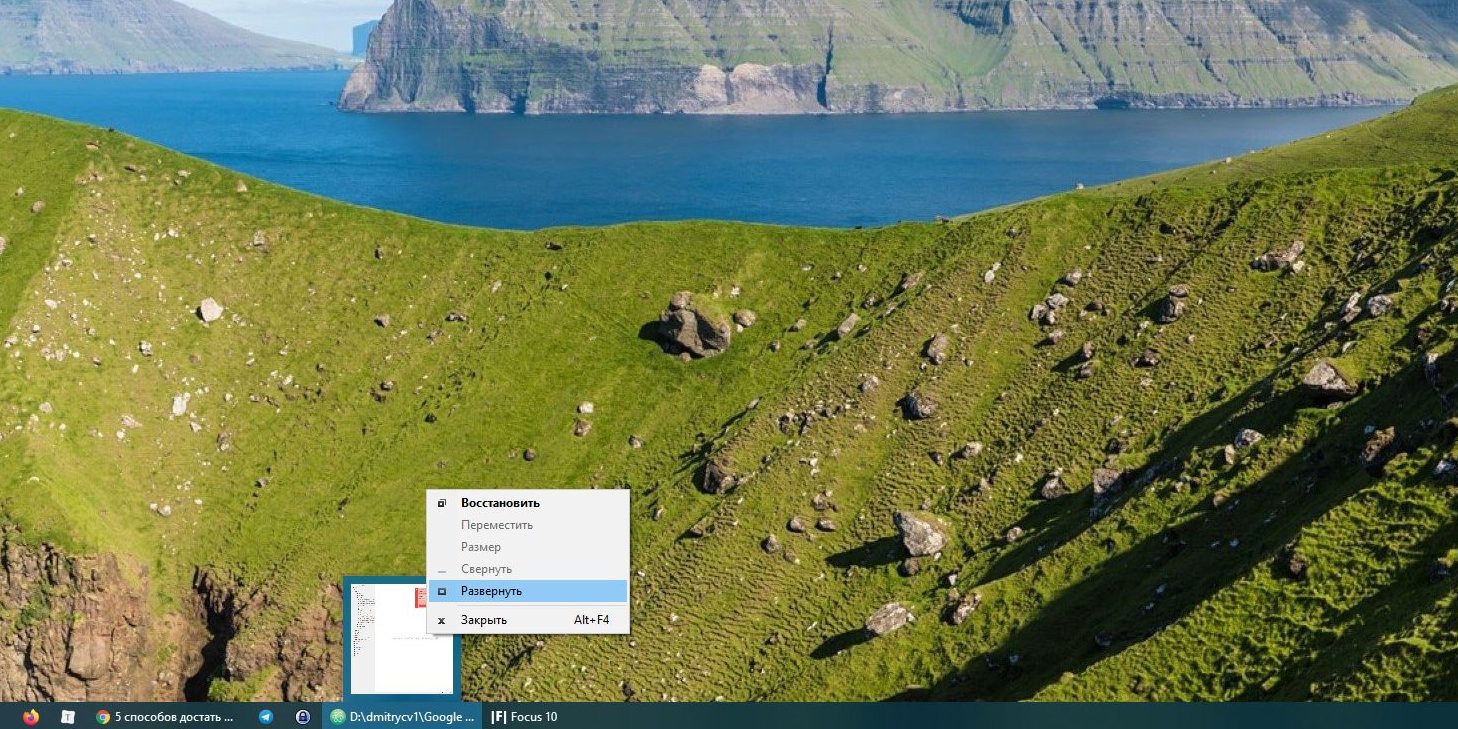
Task: Select Восстановить in the context menu
Action: 500,503
